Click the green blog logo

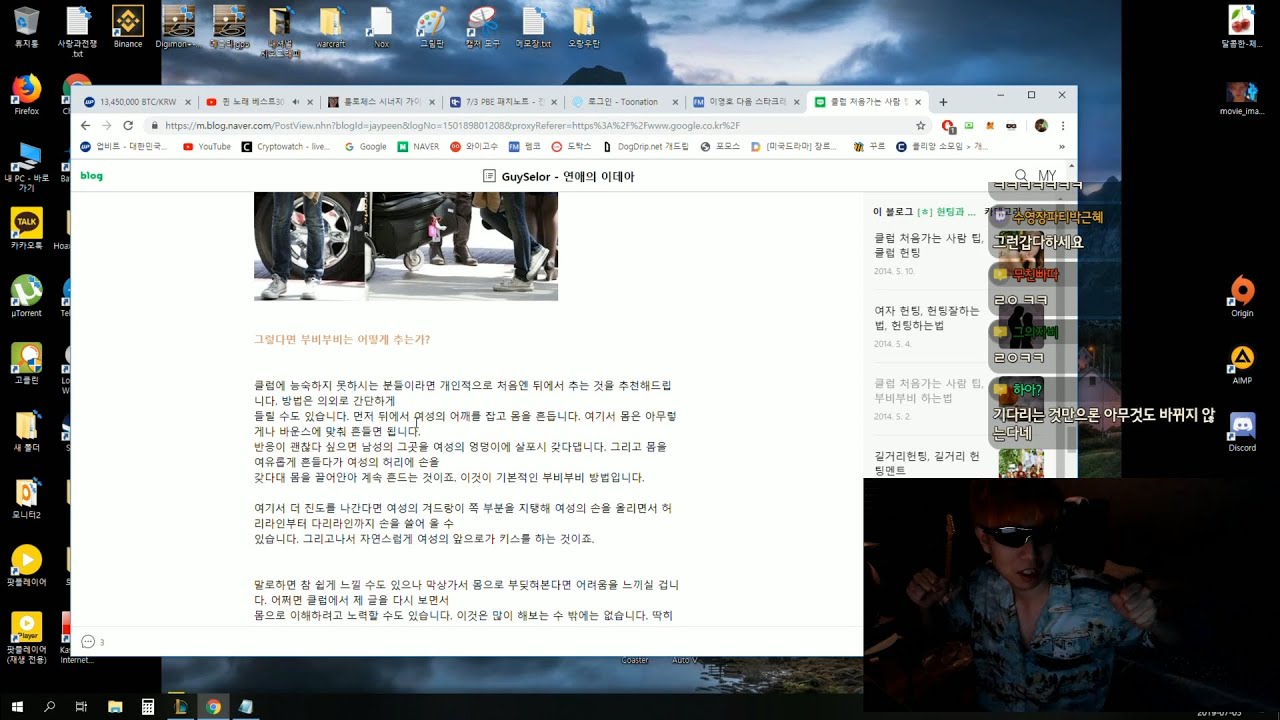click(91, 176)
